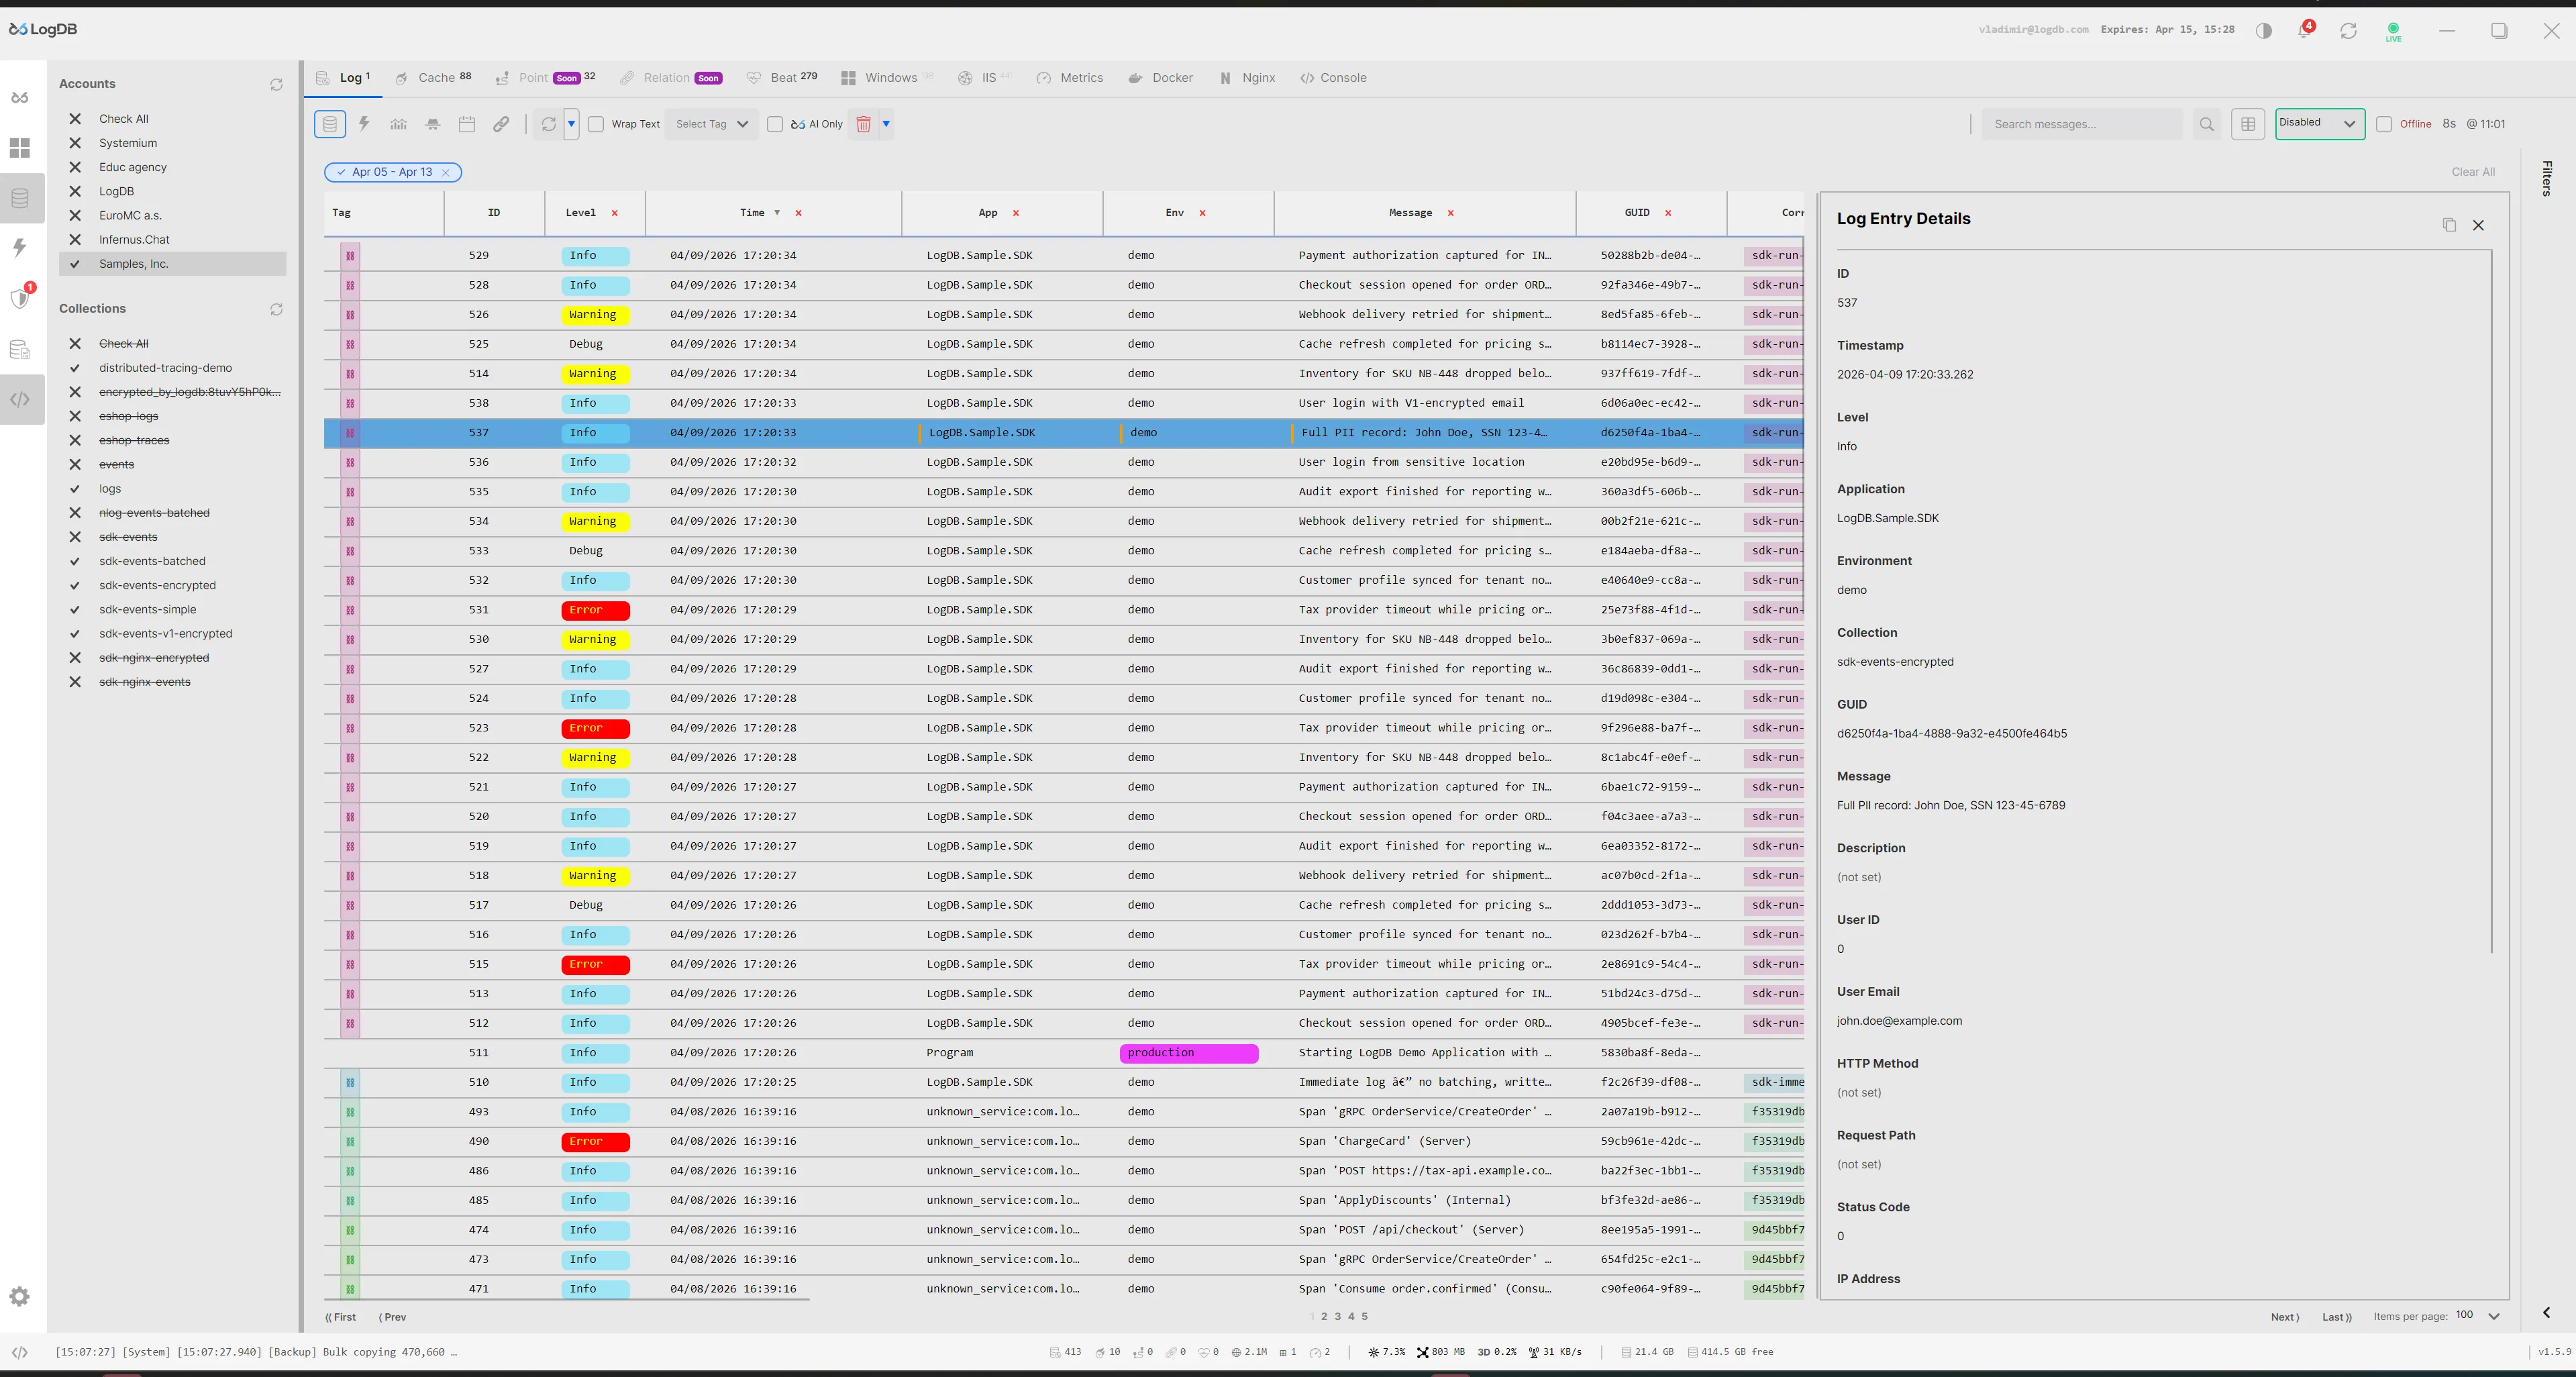Viewport: 2576px width, 1377px height.
Task: Open notifications bell with red badge
Action: 2304,31
